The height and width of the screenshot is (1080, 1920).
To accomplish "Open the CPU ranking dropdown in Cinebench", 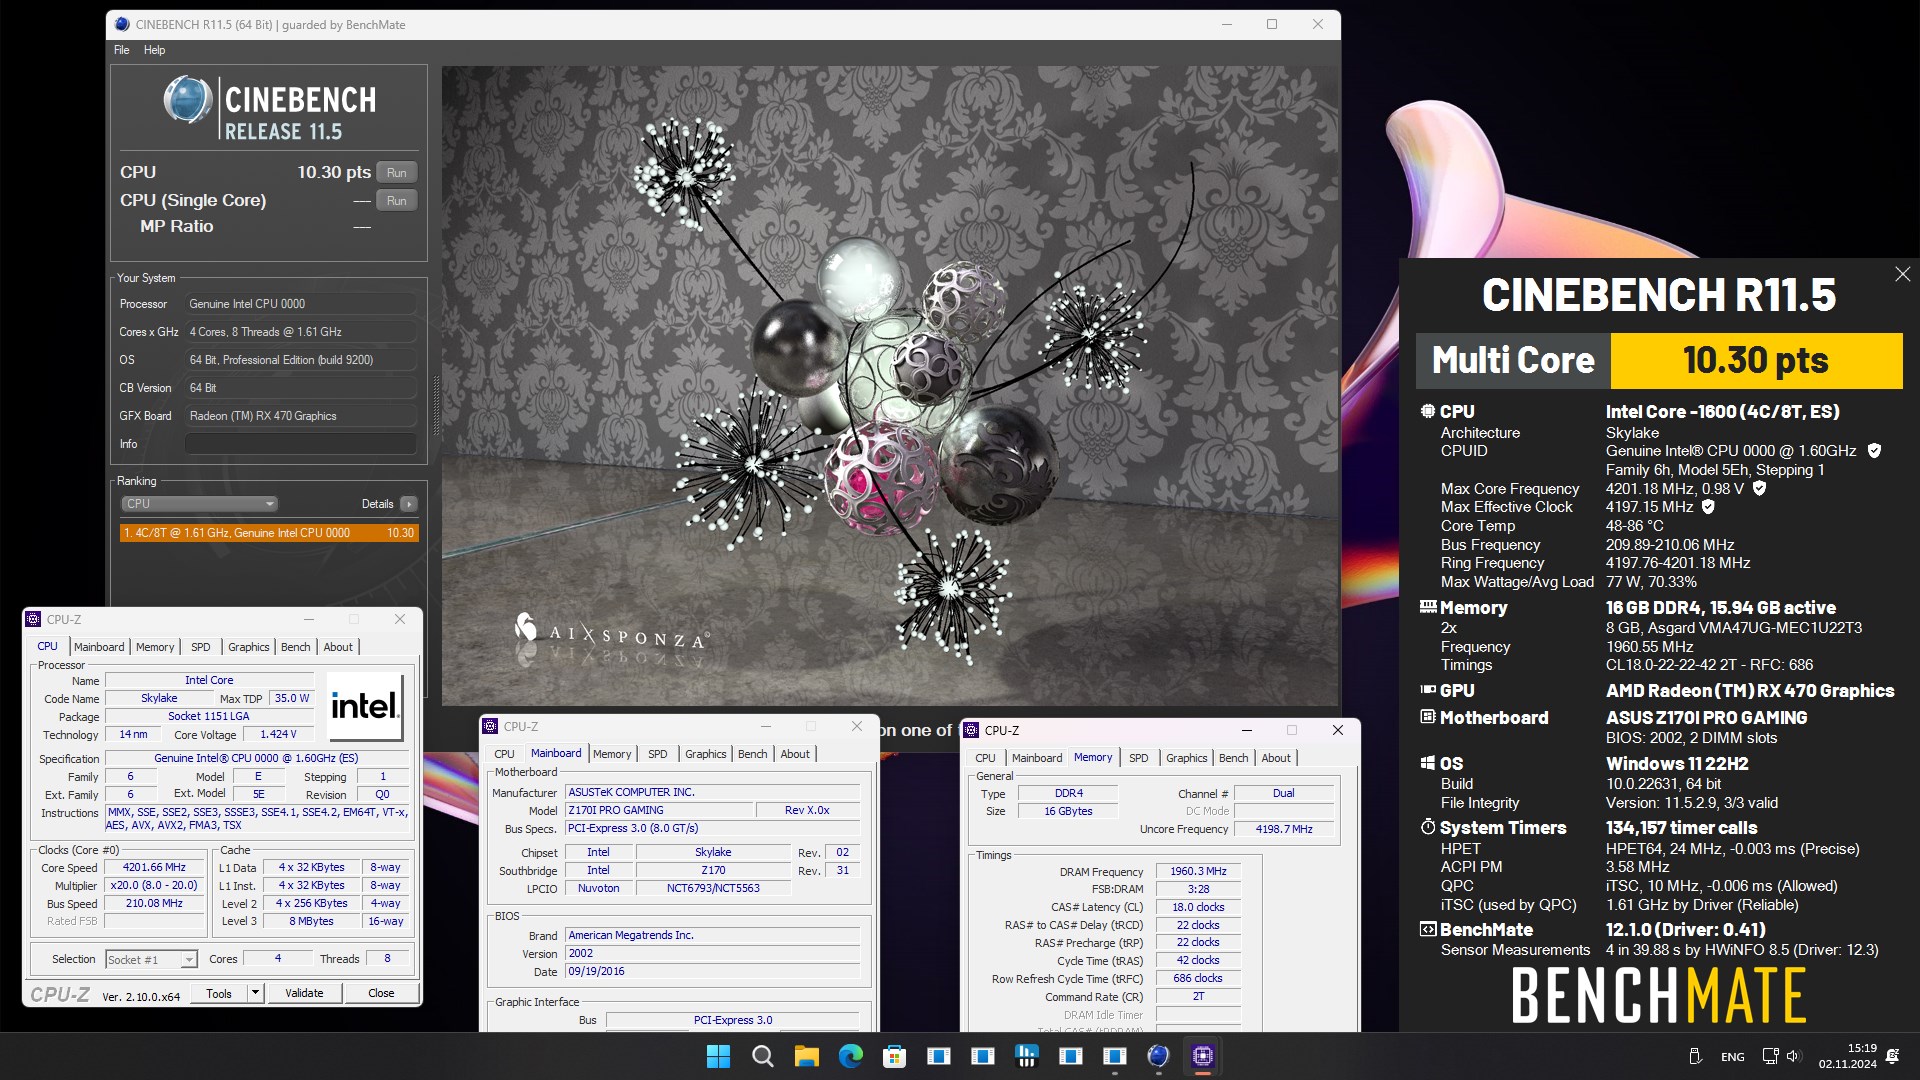I will 199,504.
